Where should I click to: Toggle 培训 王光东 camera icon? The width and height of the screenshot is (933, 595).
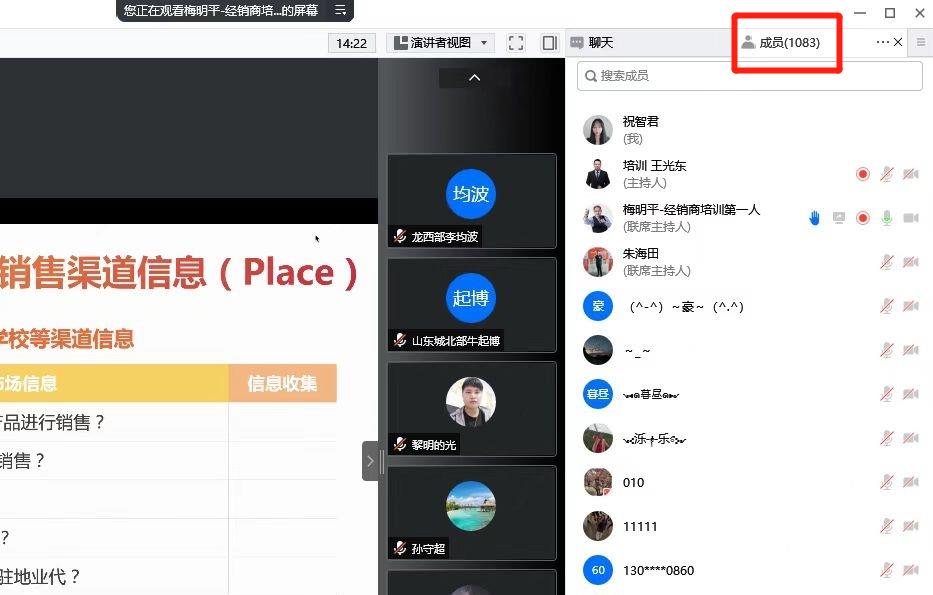[910, 174]
